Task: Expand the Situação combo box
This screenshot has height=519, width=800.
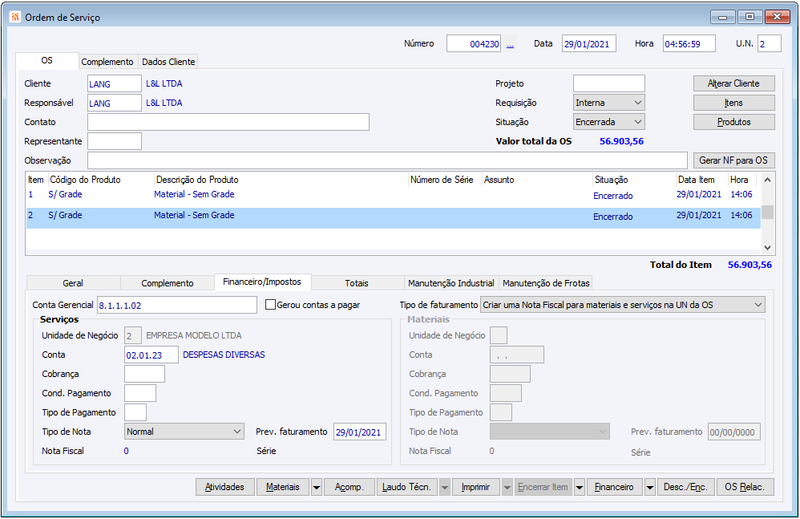Action: [x=637, y=121]
